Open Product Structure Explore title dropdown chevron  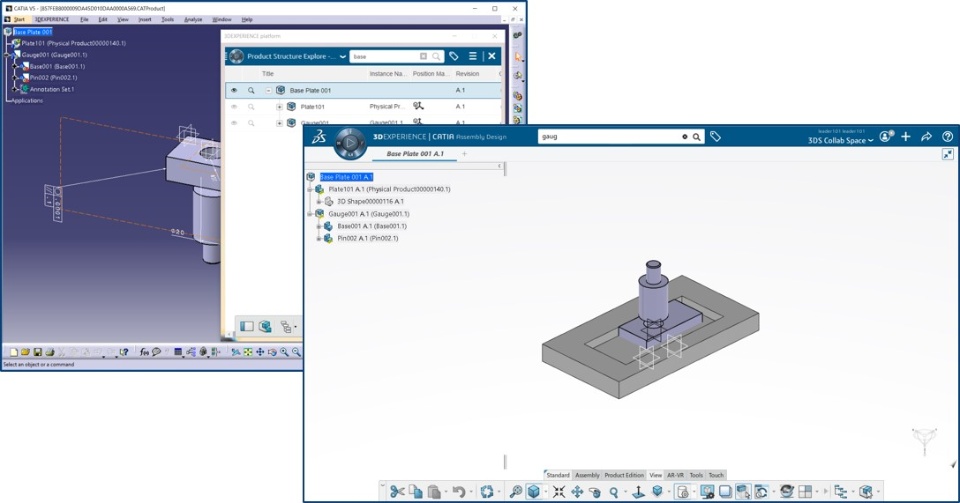coord(343,56)
